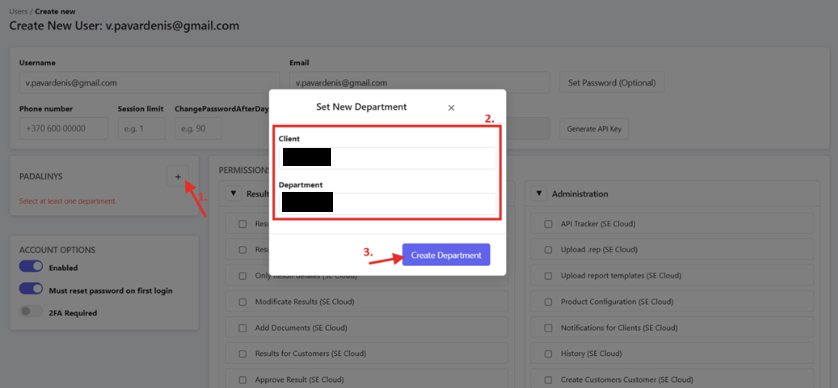Viewport: 838px width, 388px height.
Task: Check the Only Result details checkbox
Action: [243, 276]
